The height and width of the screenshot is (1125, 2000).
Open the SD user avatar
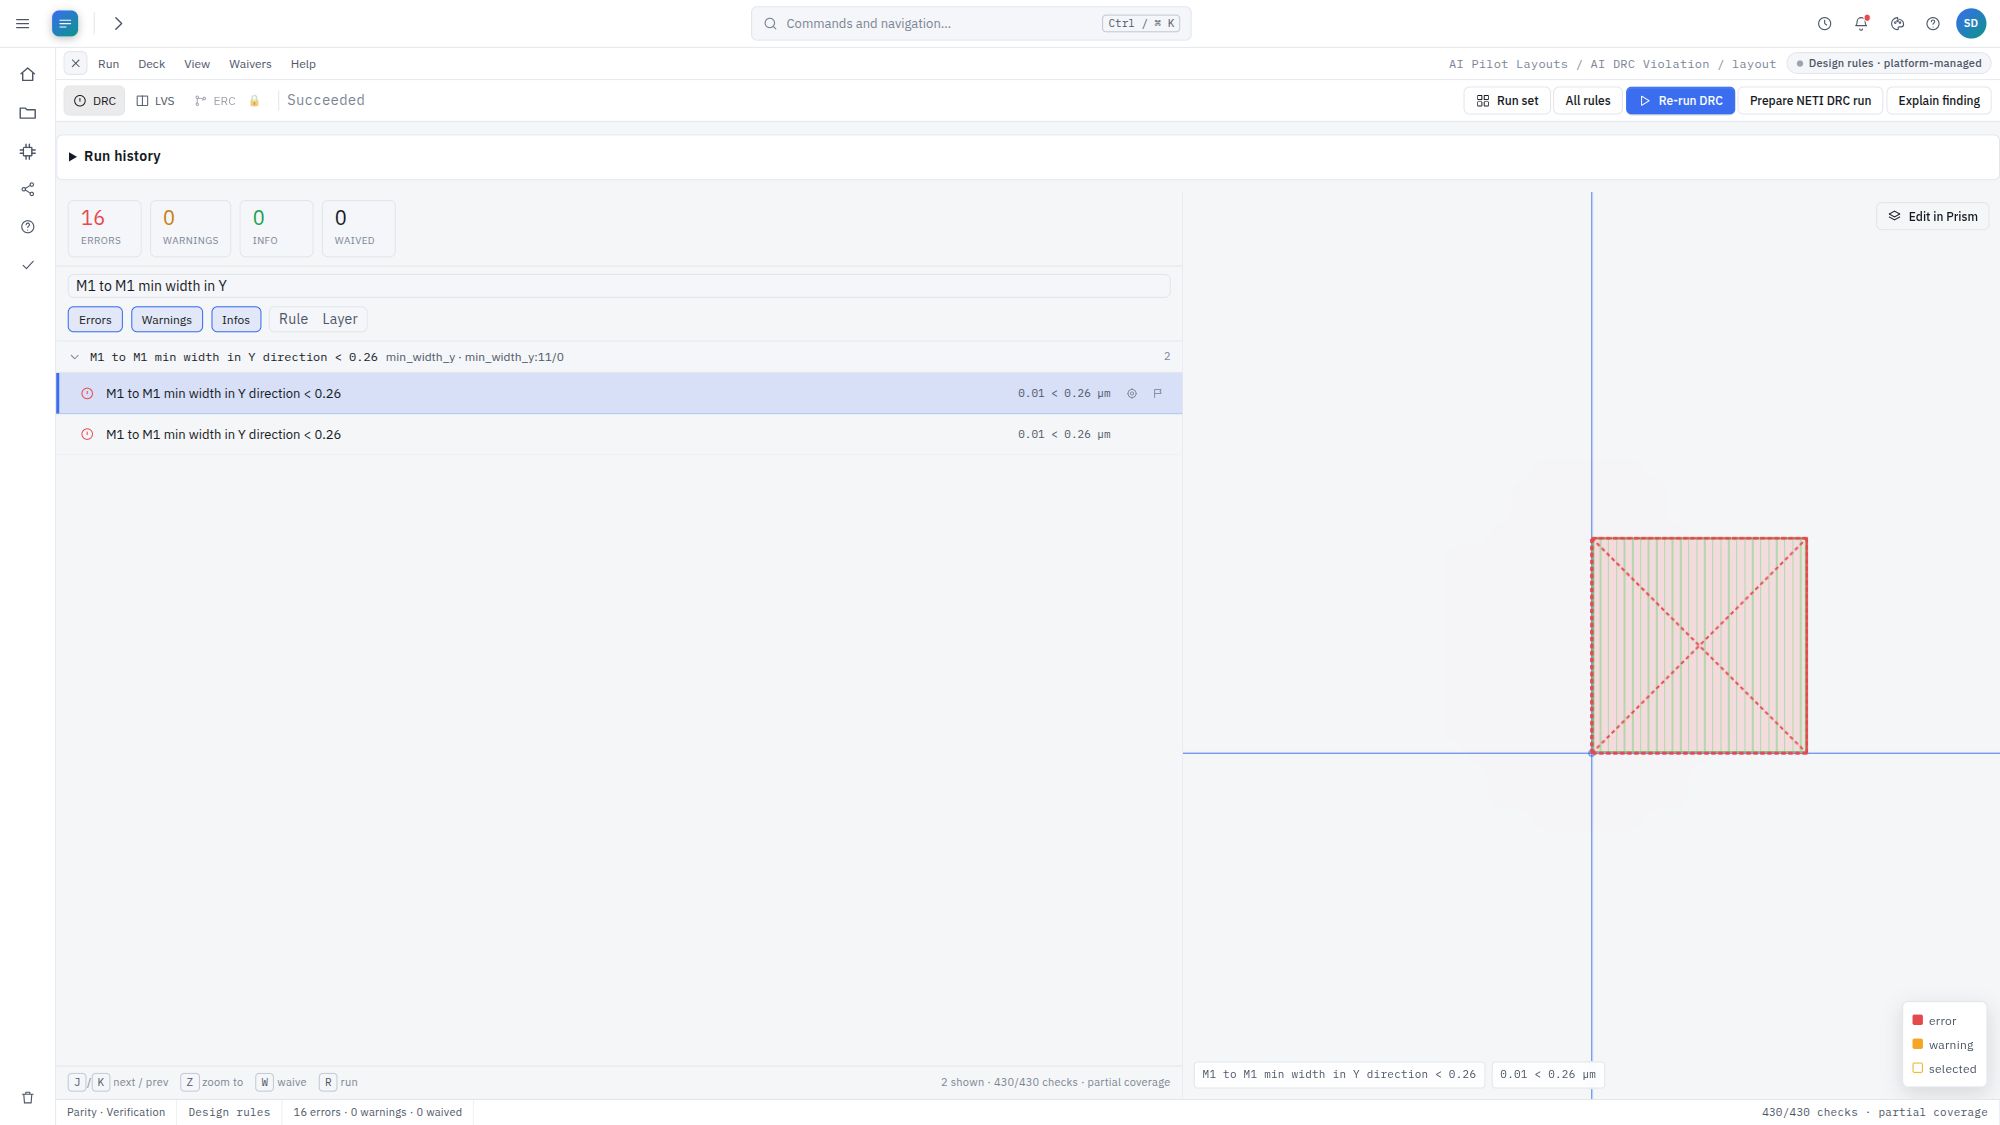click(1971, 23)
